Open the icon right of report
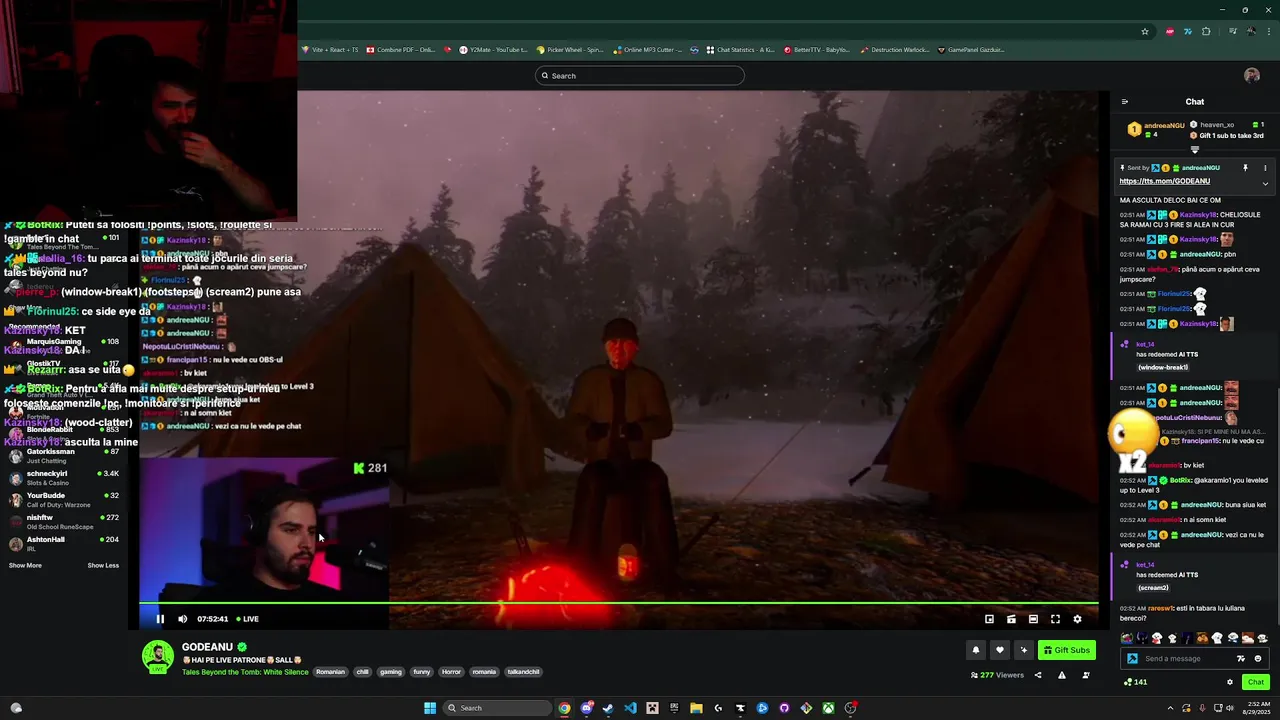 (x=1085, y=675)
